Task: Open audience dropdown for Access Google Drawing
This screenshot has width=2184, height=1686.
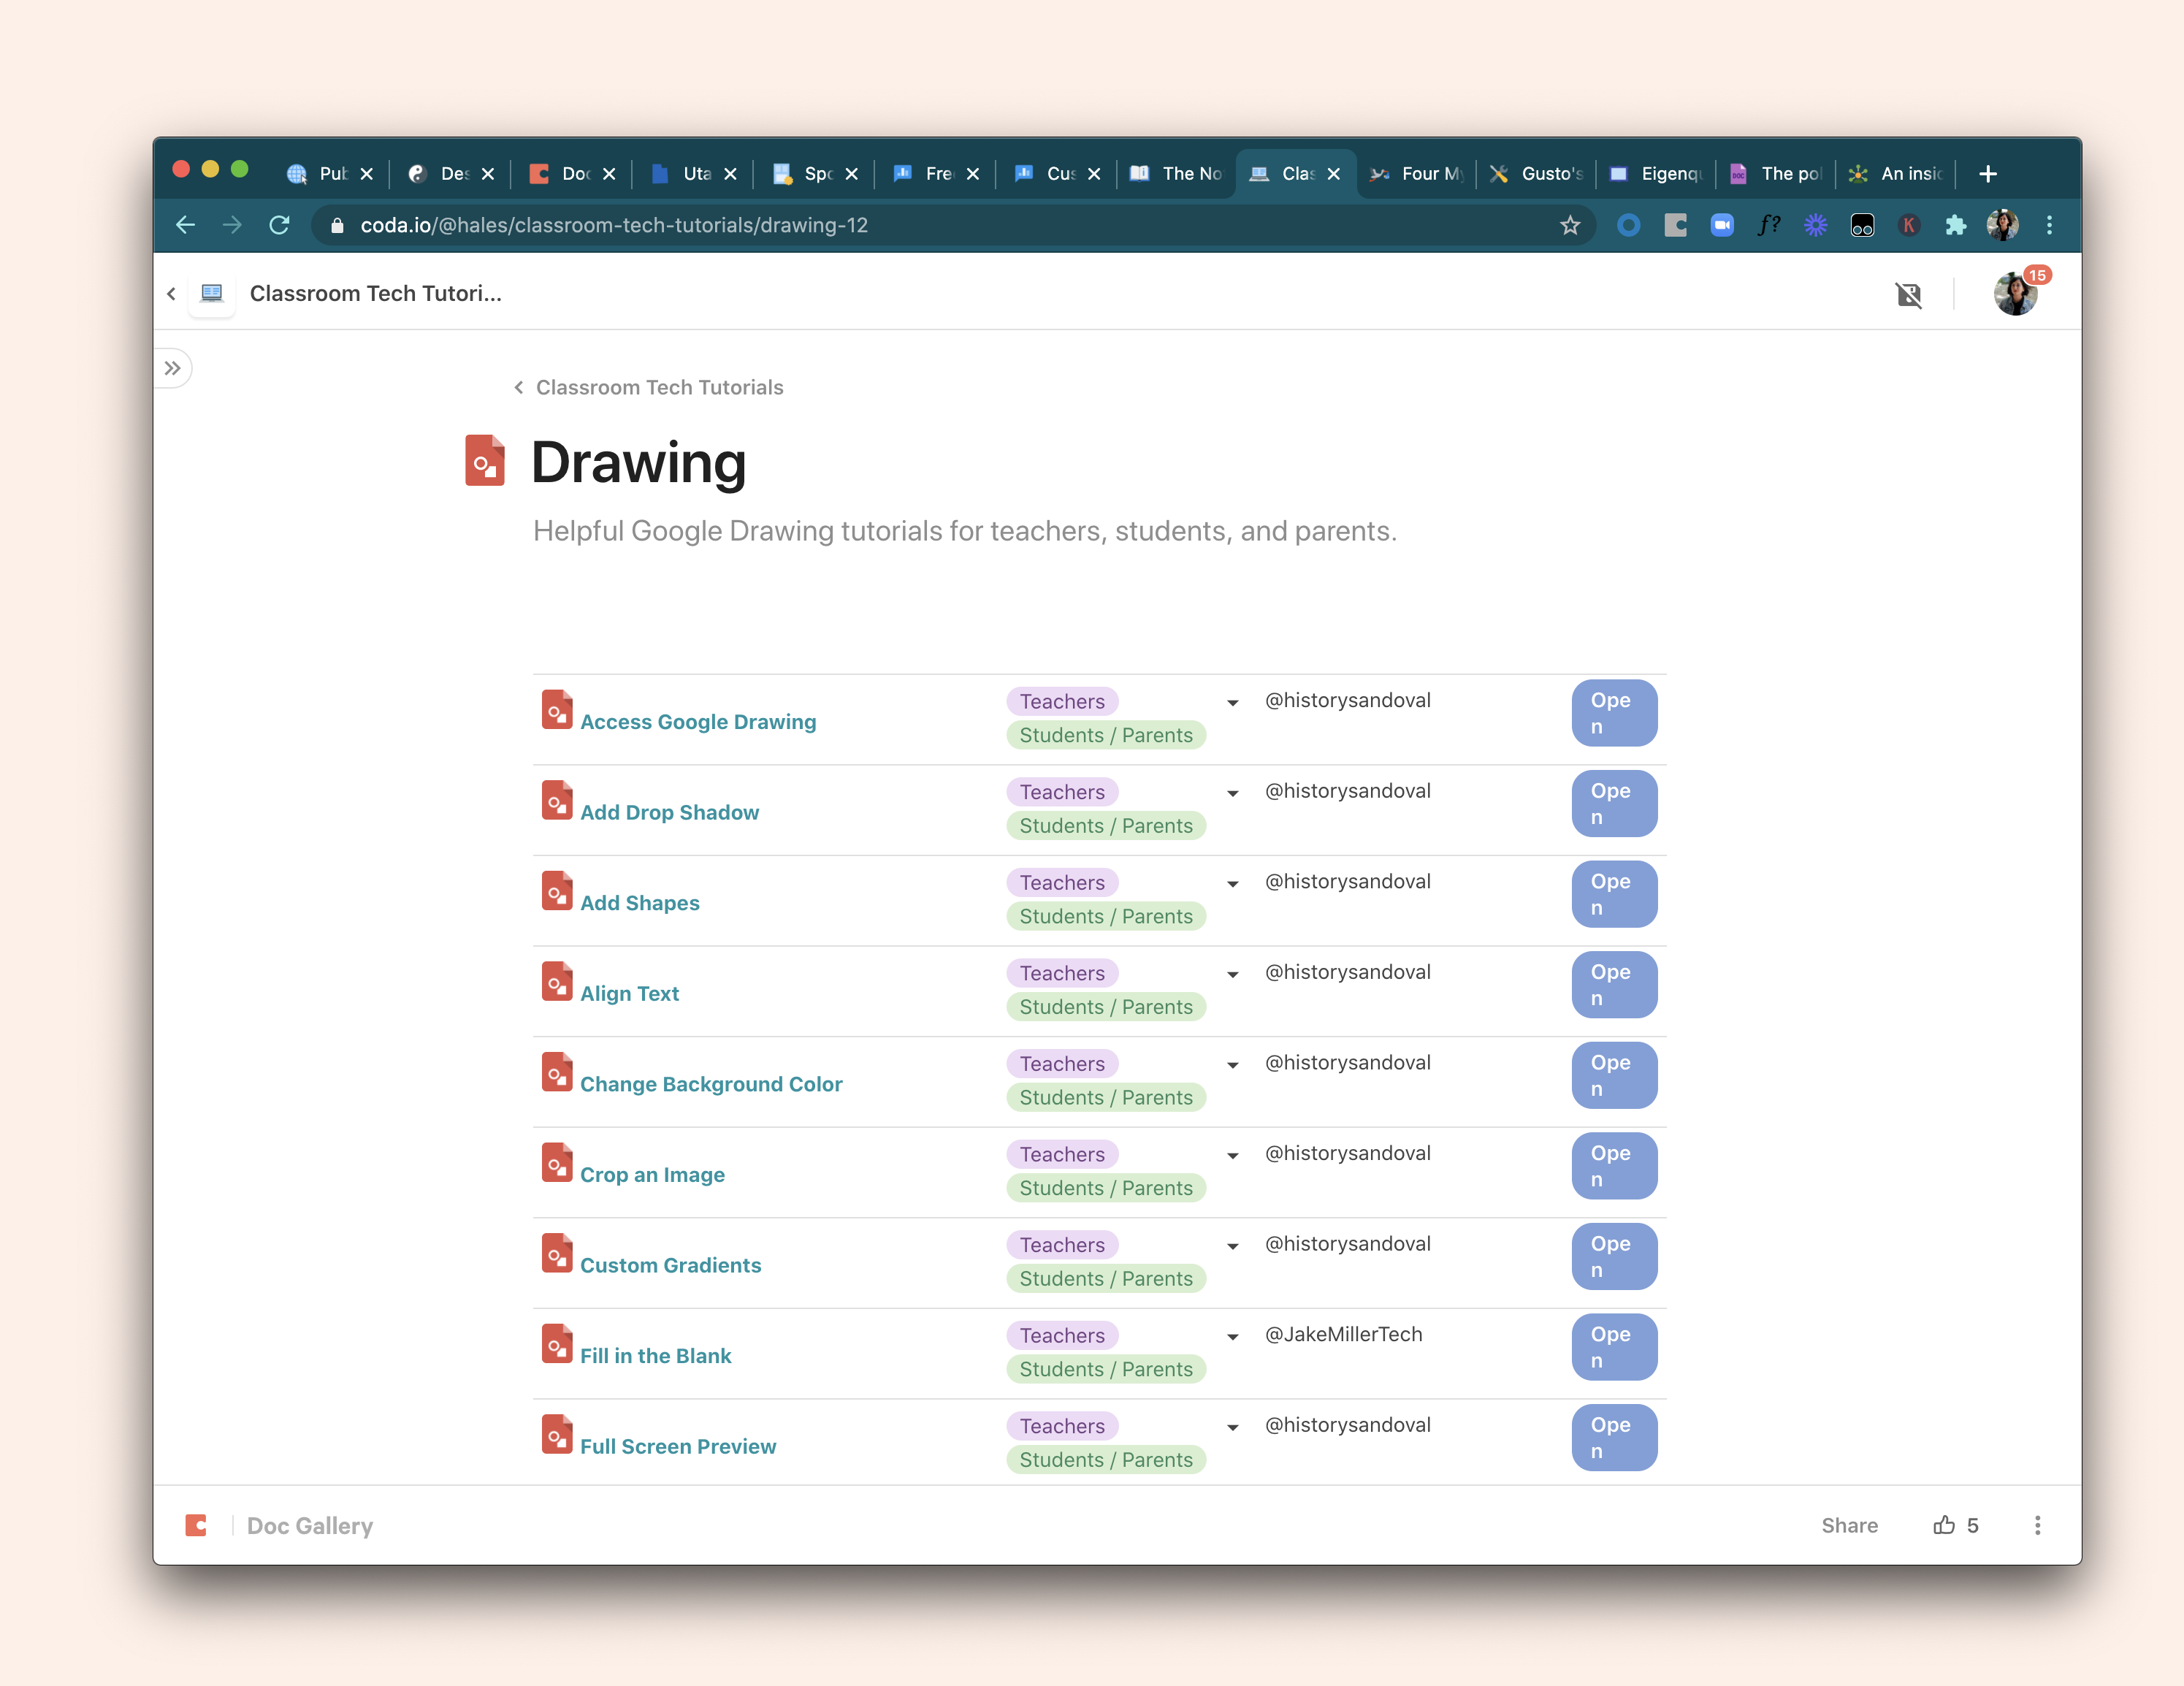Action: 1232,703
